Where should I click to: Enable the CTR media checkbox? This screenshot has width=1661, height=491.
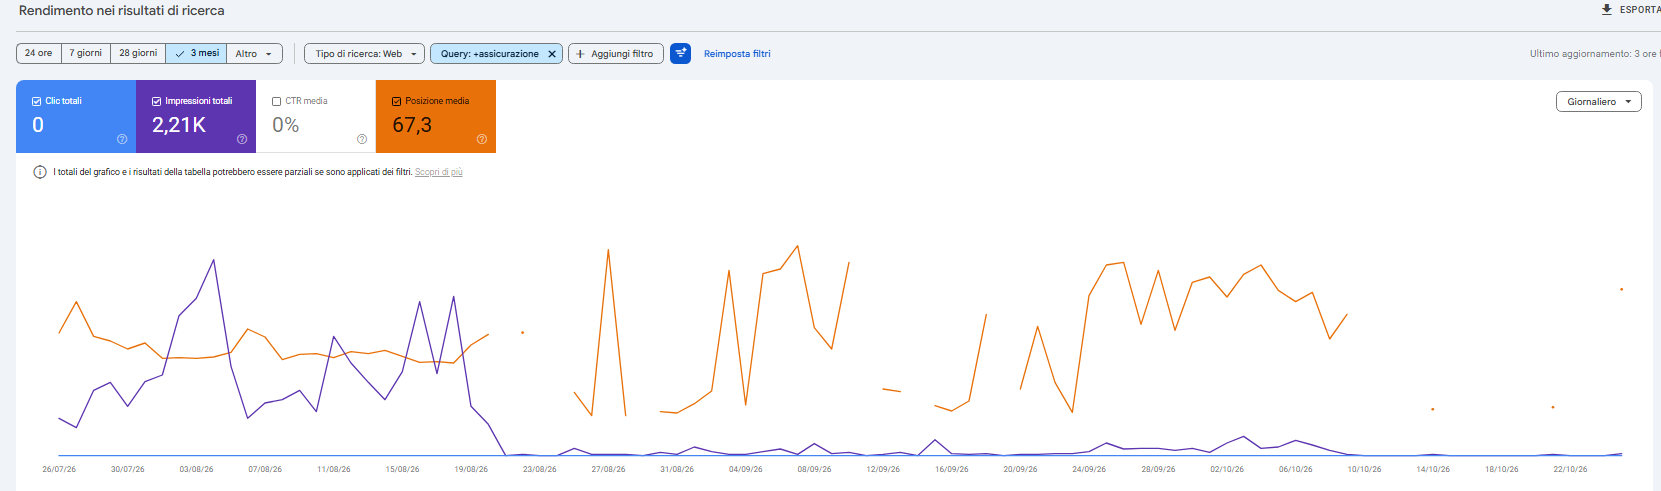[x=277, y=101]
